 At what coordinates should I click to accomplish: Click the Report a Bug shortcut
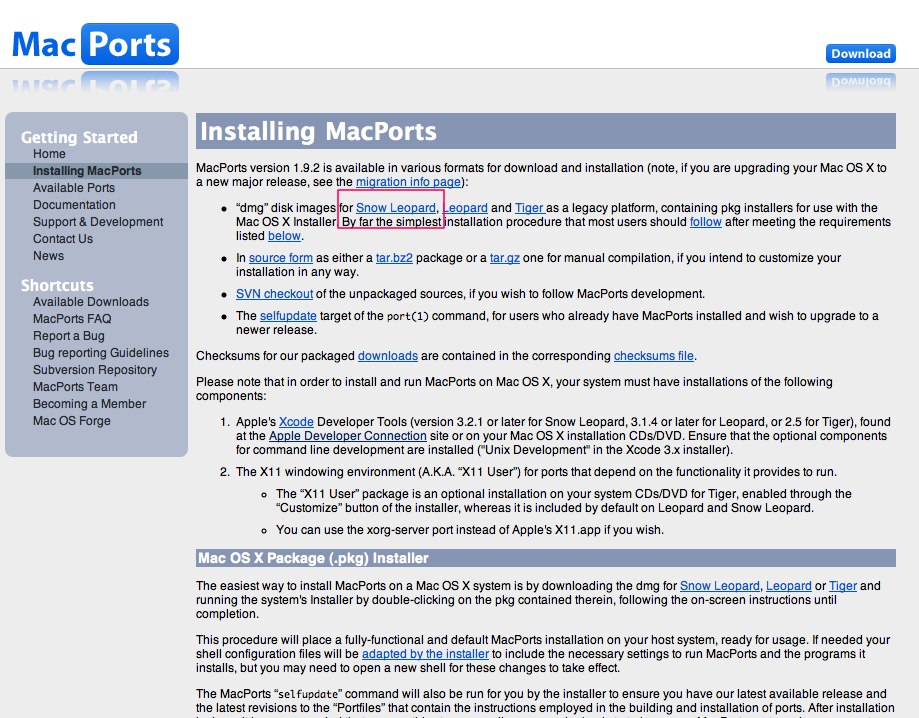69,335
